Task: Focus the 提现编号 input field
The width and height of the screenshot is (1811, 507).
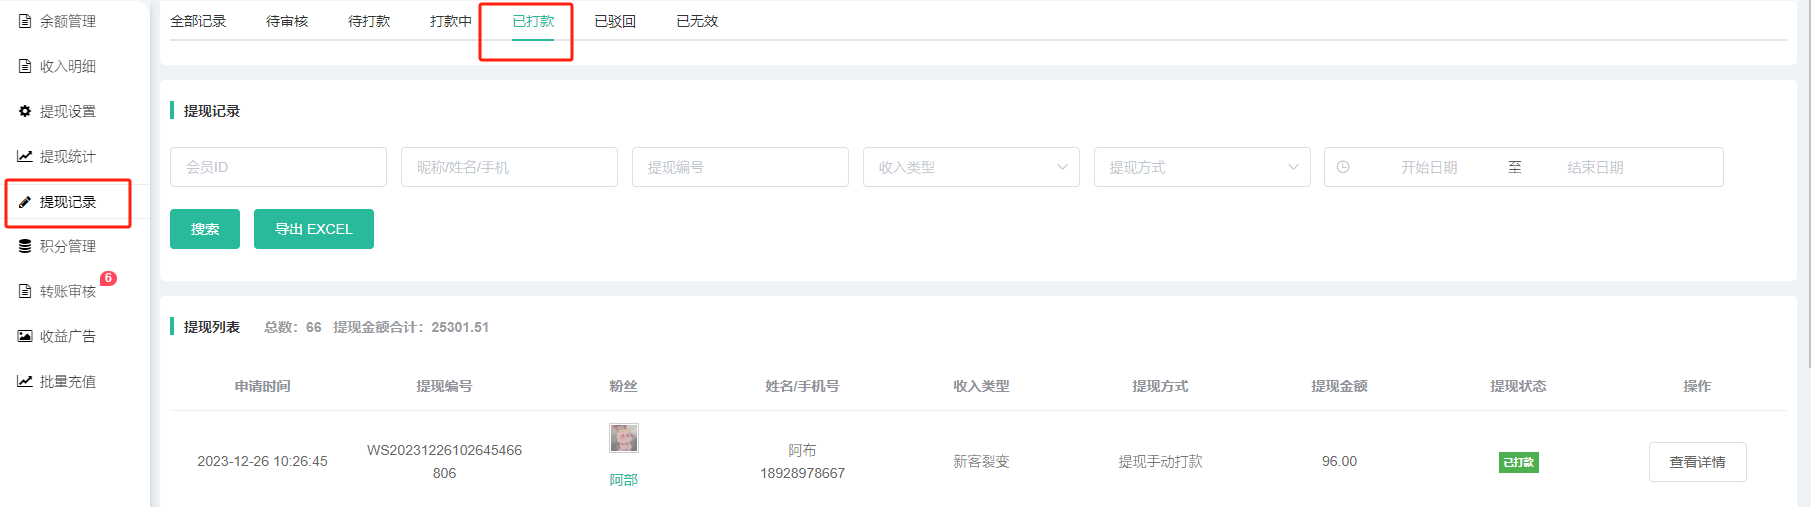Action: 740,167
